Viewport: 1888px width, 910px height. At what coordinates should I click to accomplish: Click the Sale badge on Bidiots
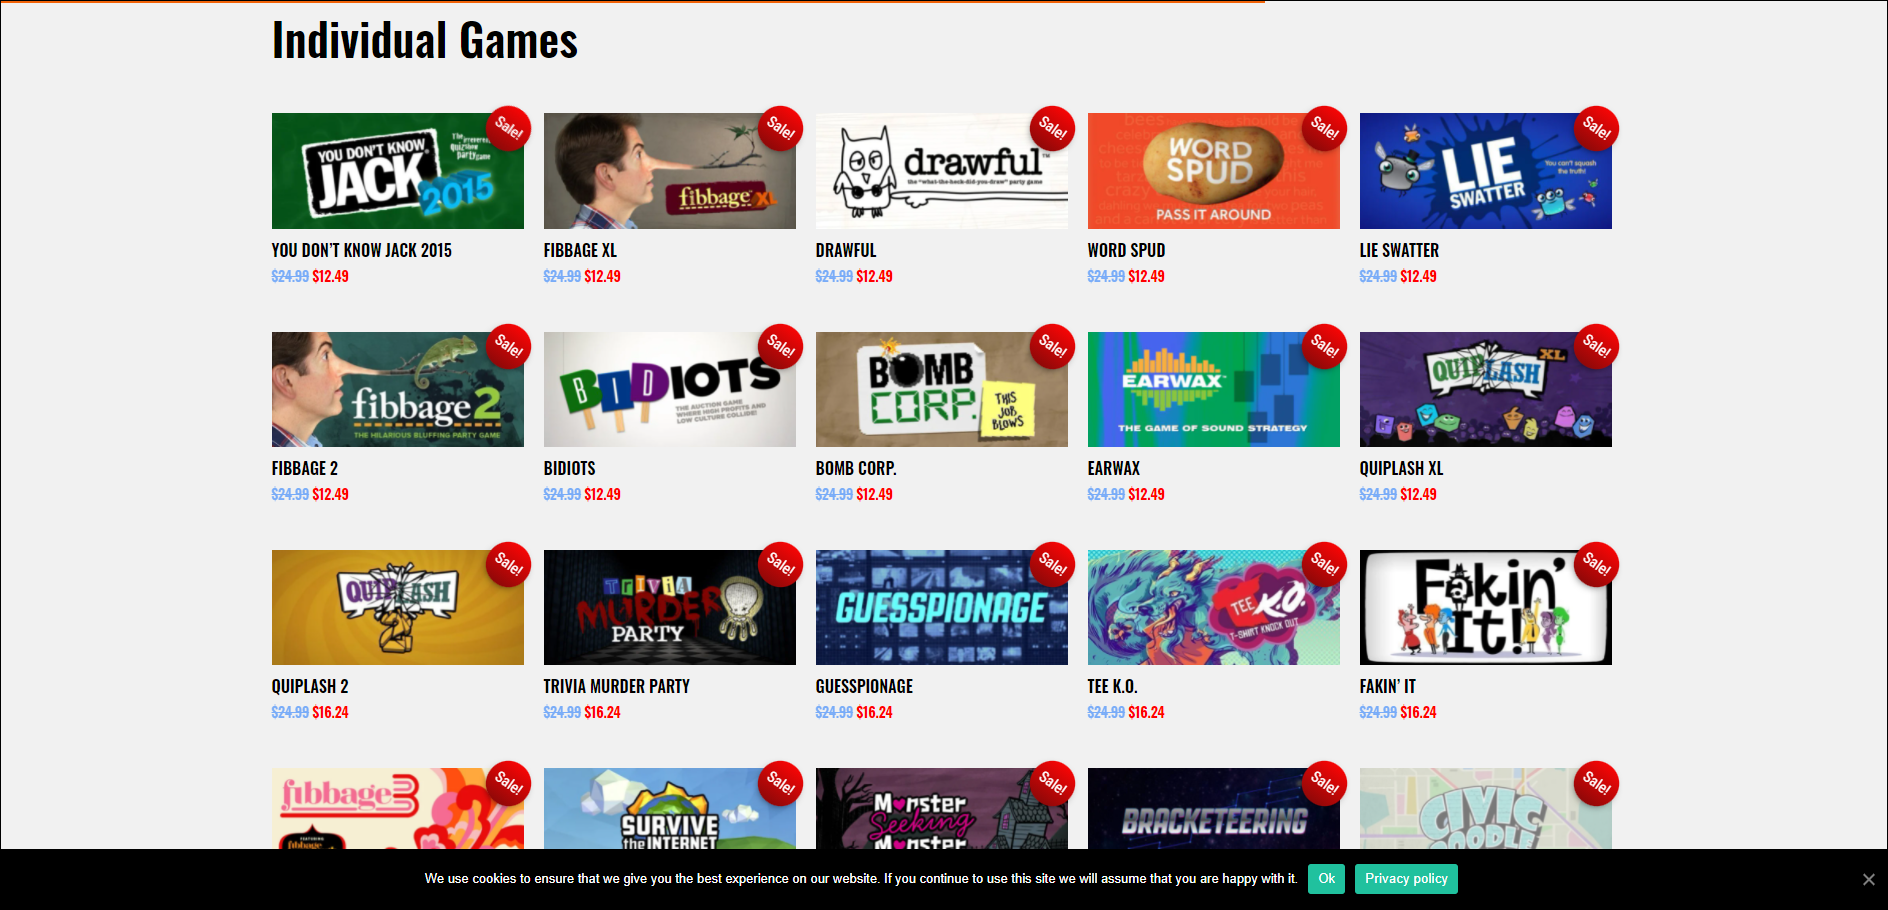[x=780, y=346]
